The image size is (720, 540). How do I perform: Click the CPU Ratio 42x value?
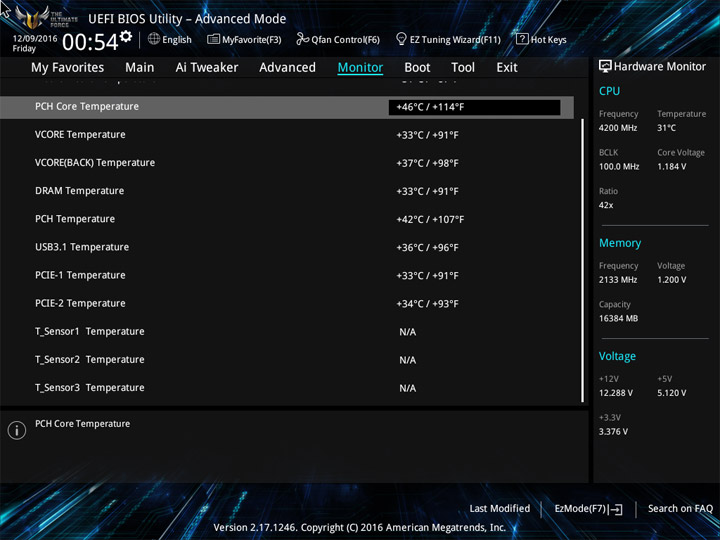tap(606, 205)
